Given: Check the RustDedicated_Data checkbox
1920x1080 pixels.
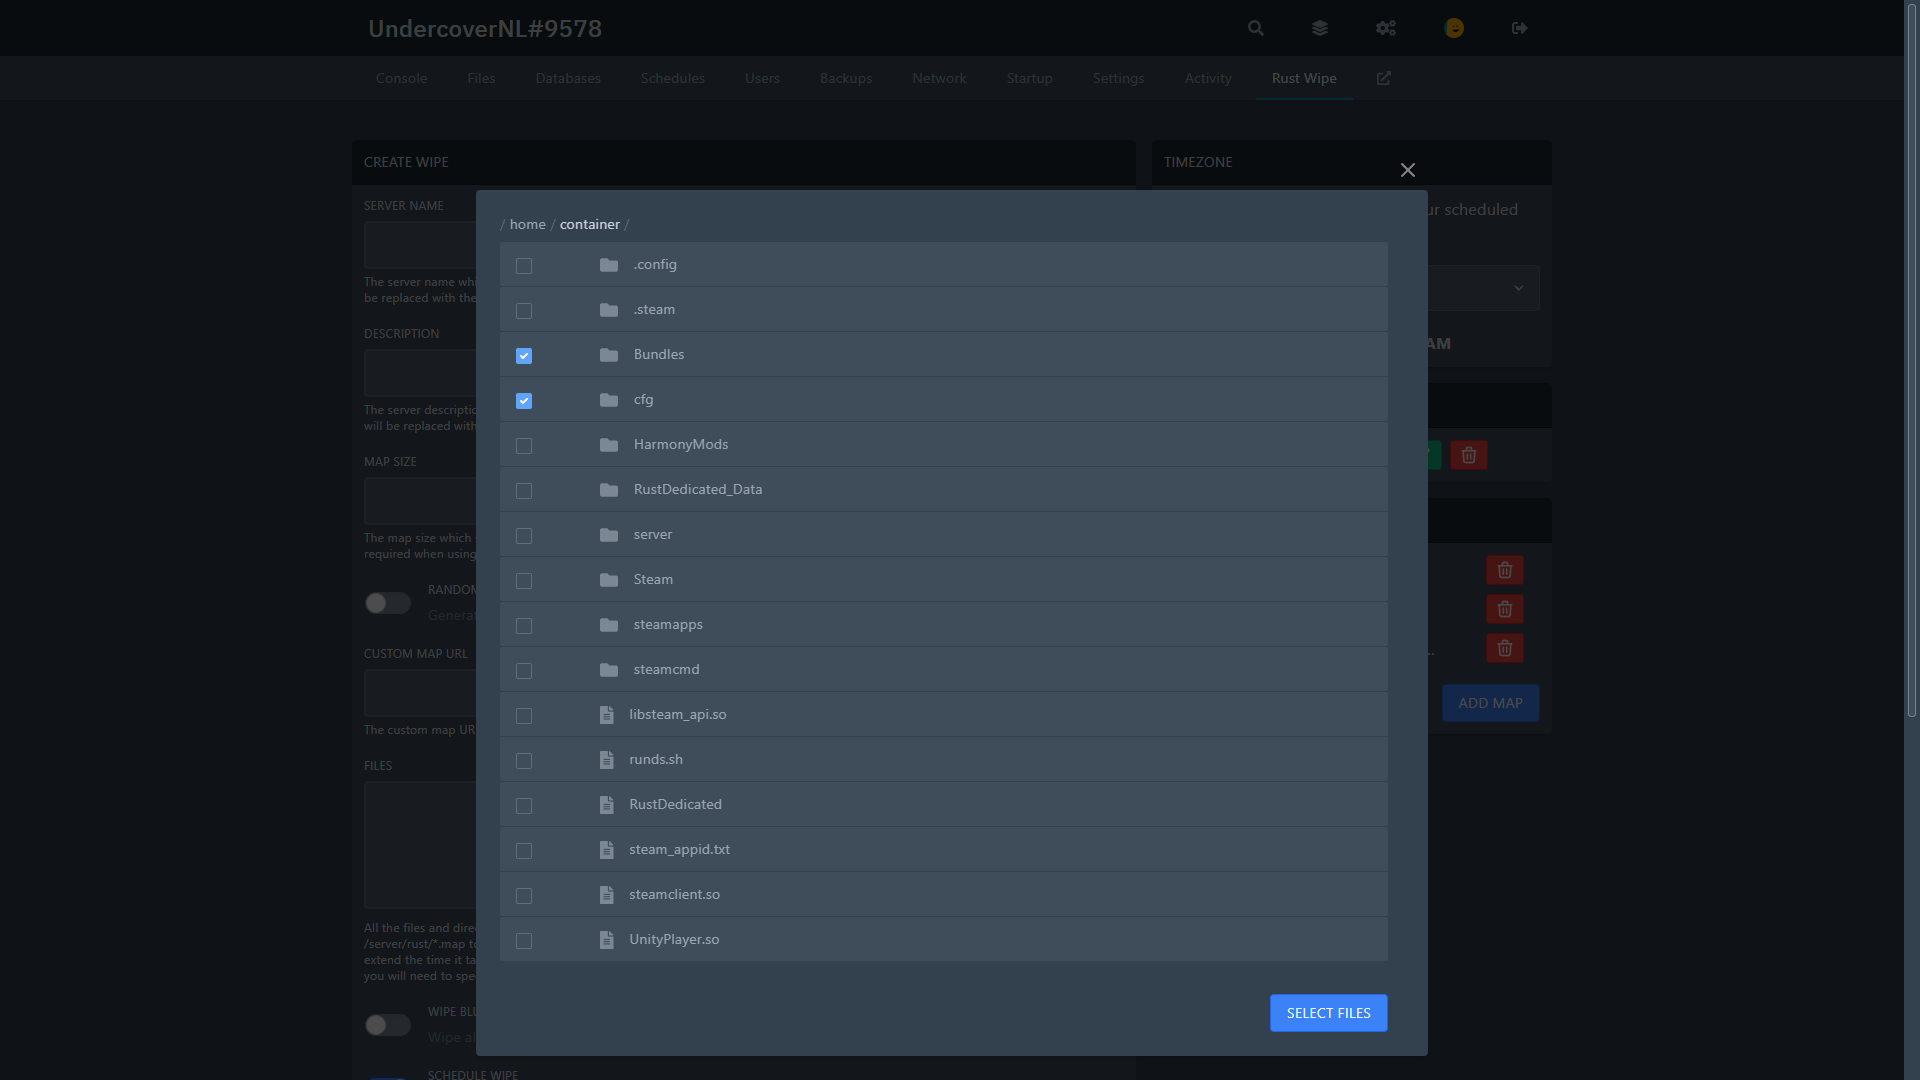Looking at the screenshot, I should [x=524, y=491].
